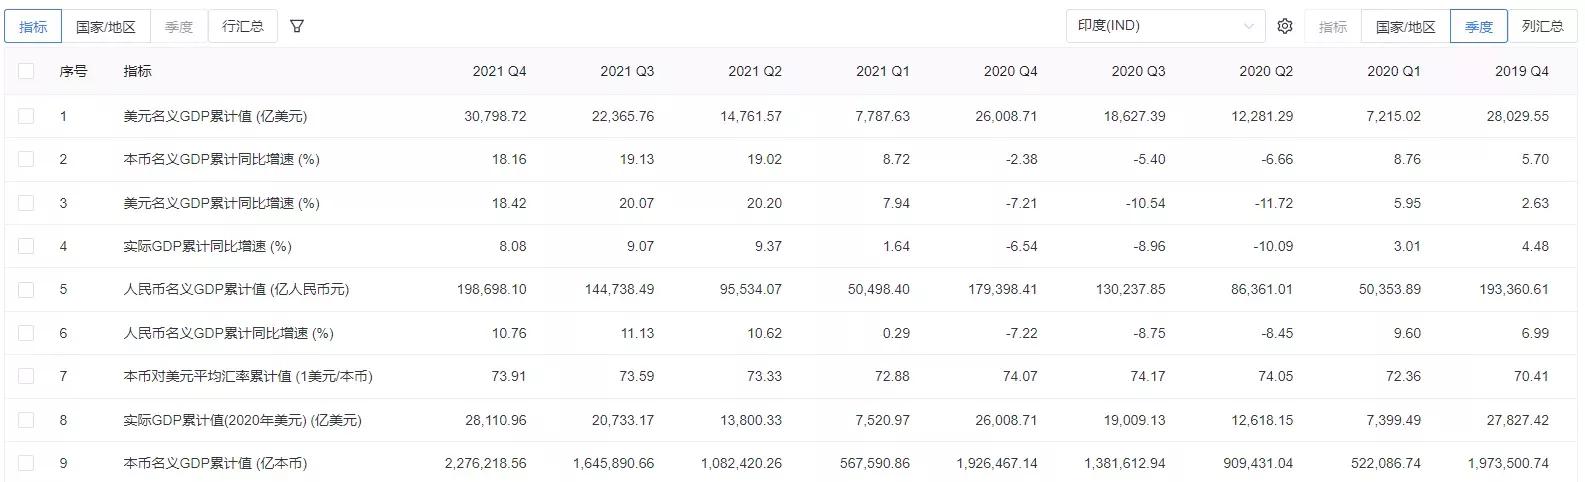Select row 7 exchange rate checkbox
The width and height of the screenshot is (1585, 482).
[26, 376]
